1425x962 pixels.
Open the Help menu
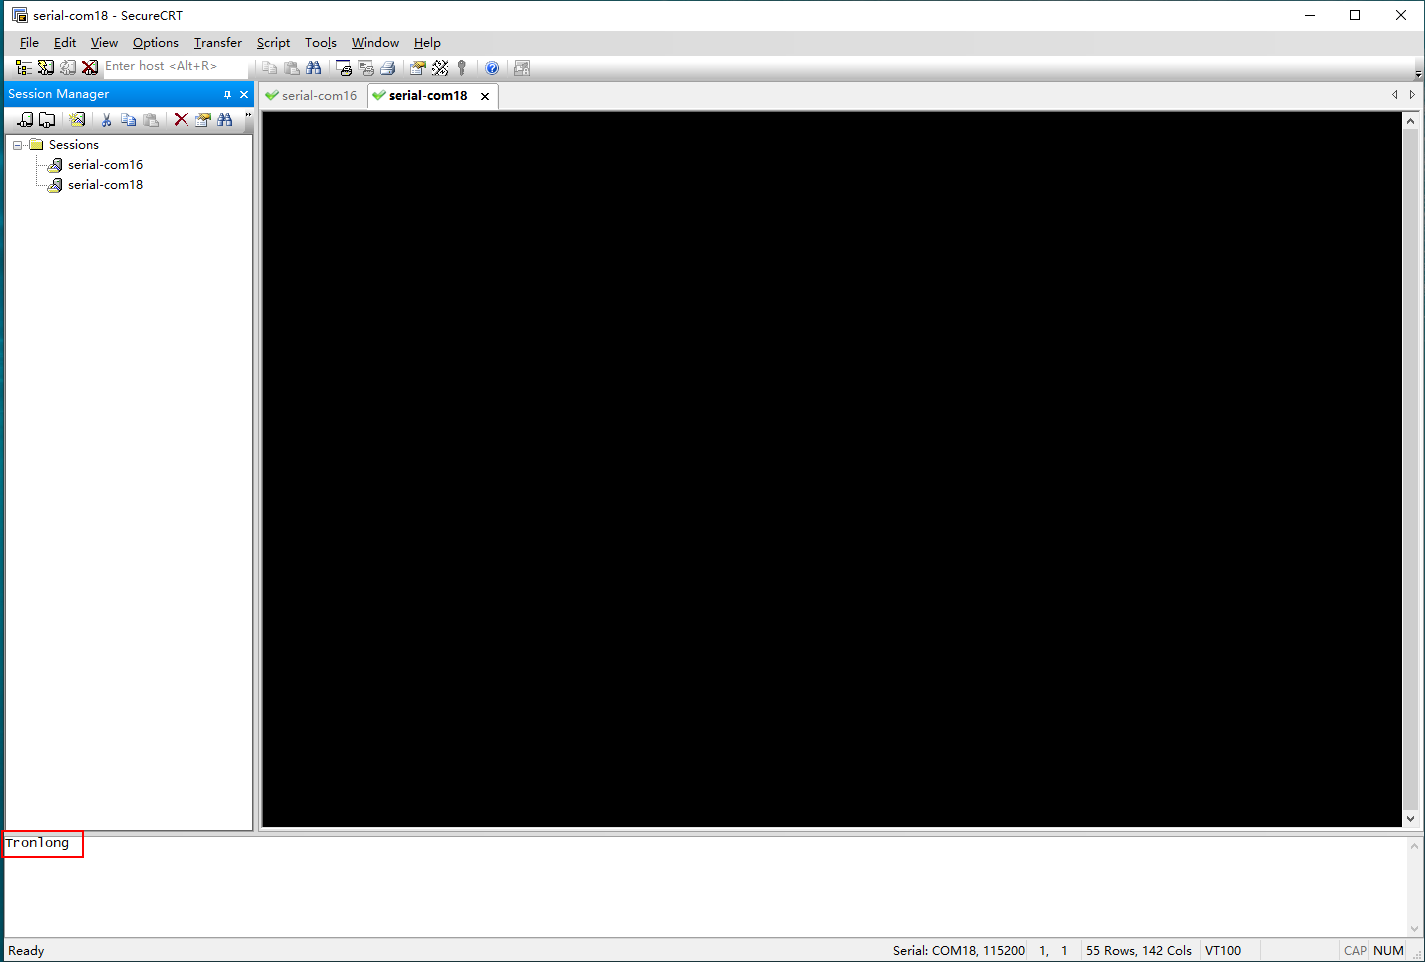[427, 43]
